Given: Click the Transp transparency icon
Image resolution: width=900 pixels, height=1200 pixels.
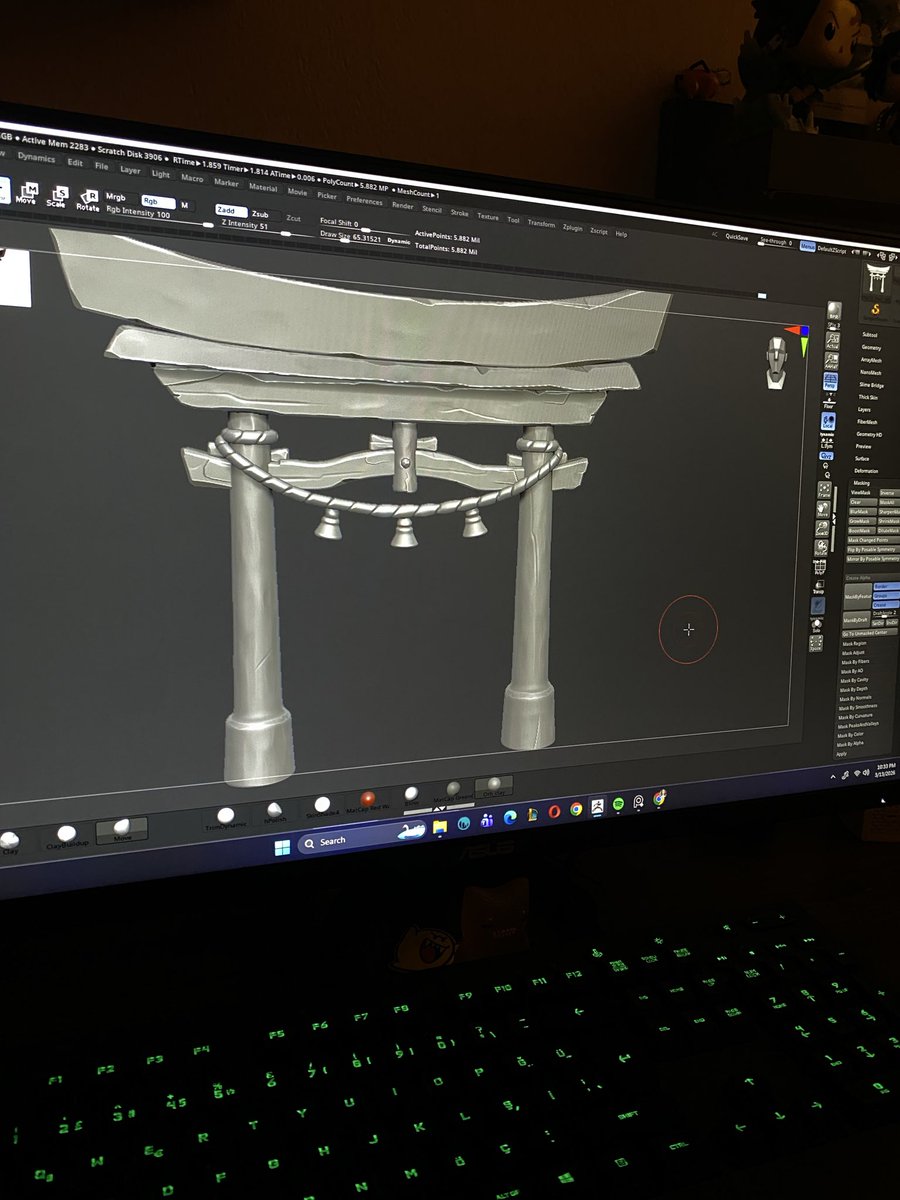Looking at the screenshot, I should [x=818, y=587].
